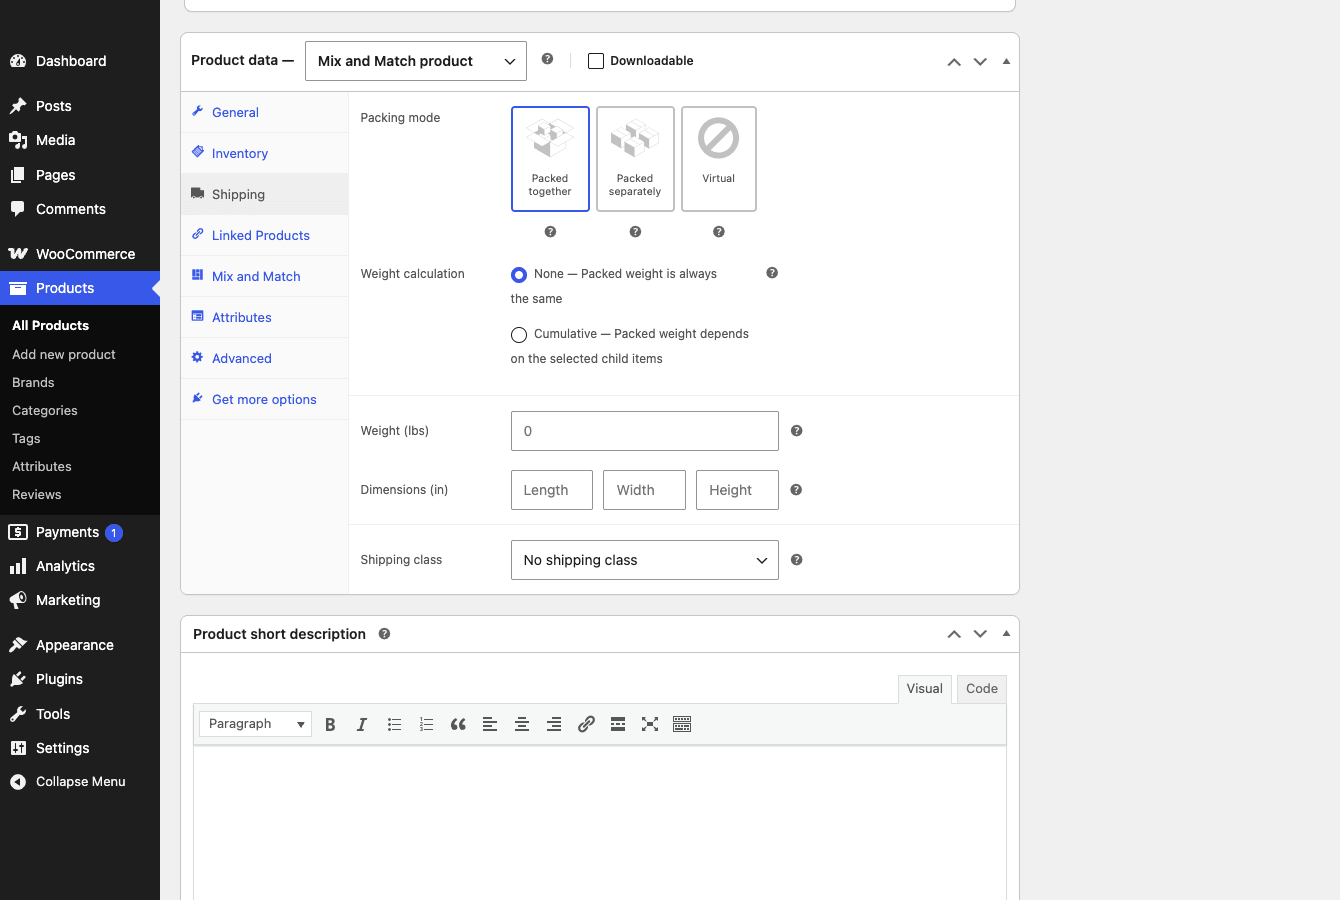The width and height of the screenshot is (1340, 900).
Task: Click the Width dimension field
Action: point(644,490)
